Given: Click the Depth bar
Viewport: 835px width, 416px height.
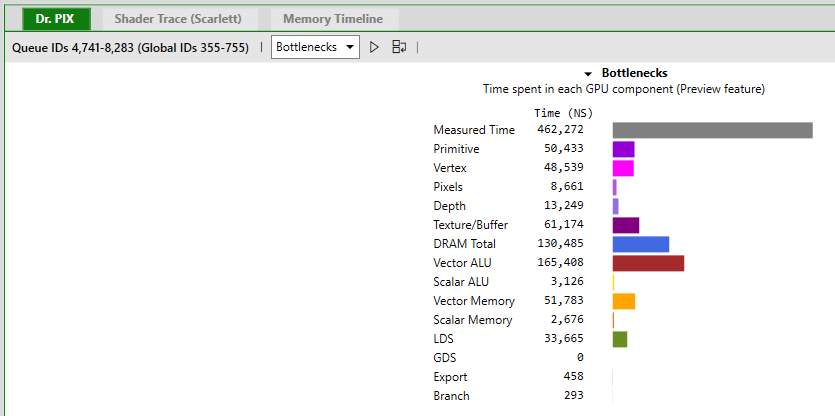Looking at the screenshot, I should 616,206.
